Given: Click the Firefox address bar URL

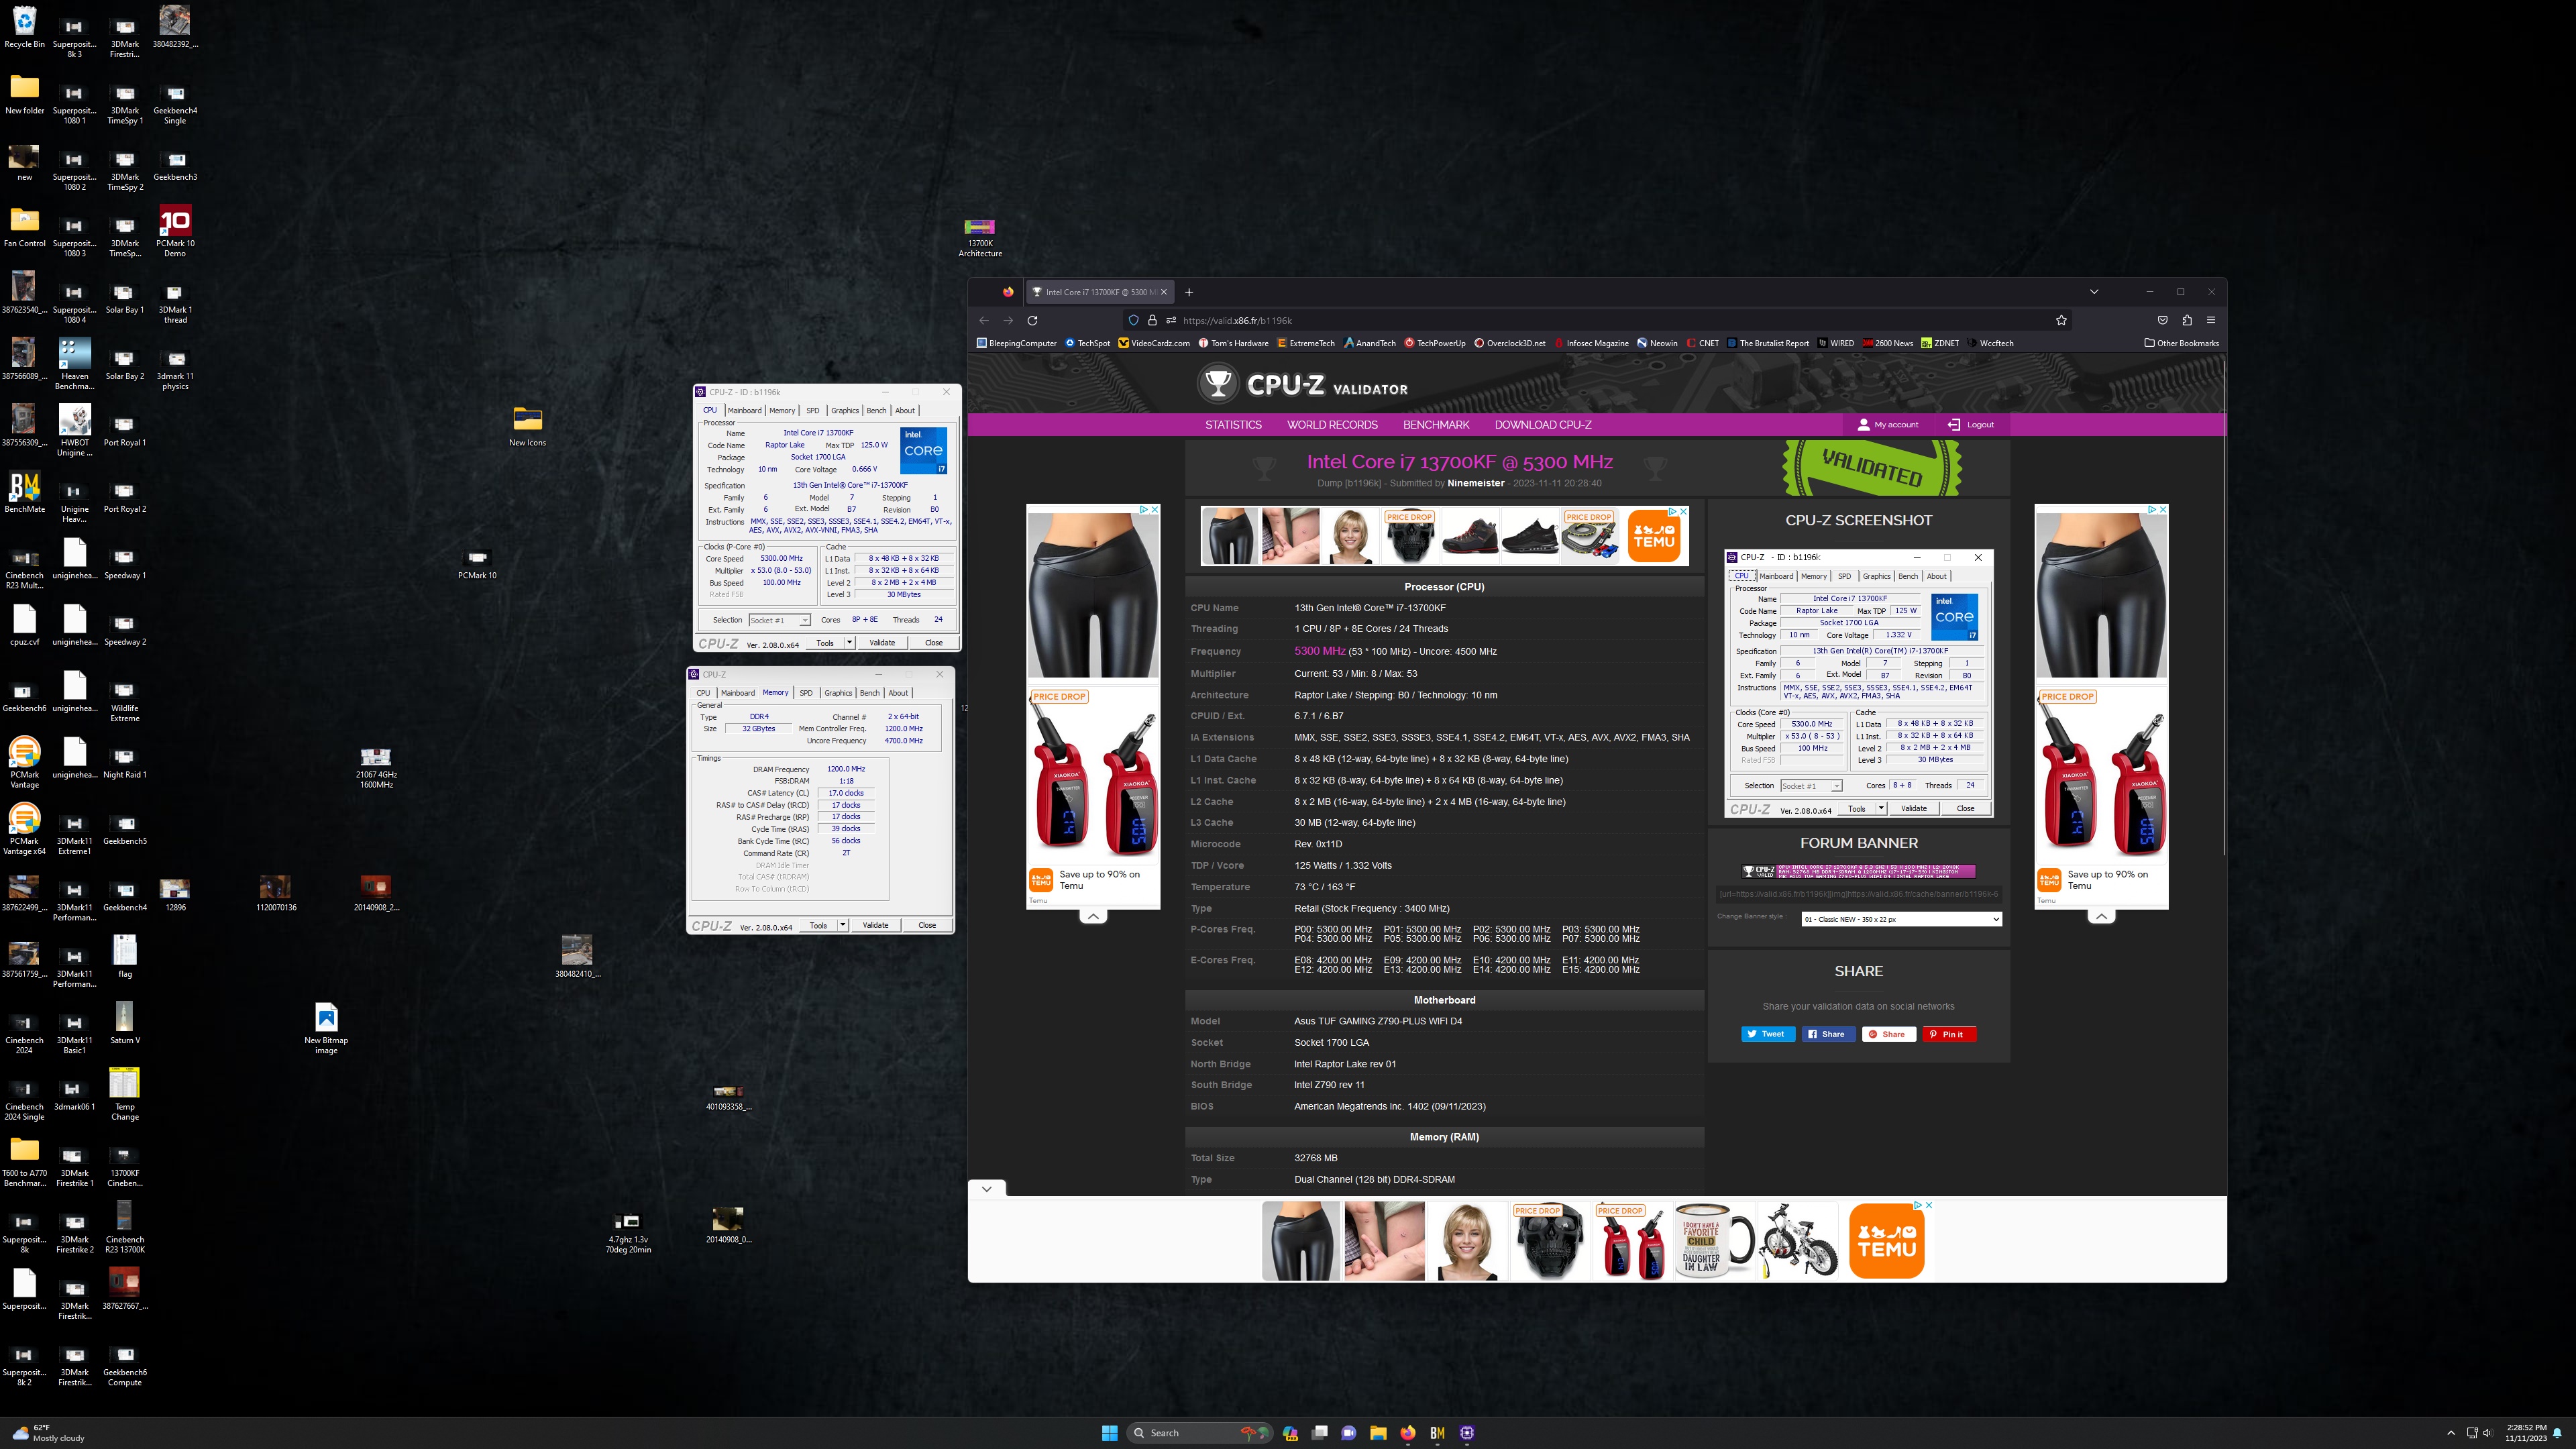Looking at the screenshot, I should click(x=1237, y=320).
